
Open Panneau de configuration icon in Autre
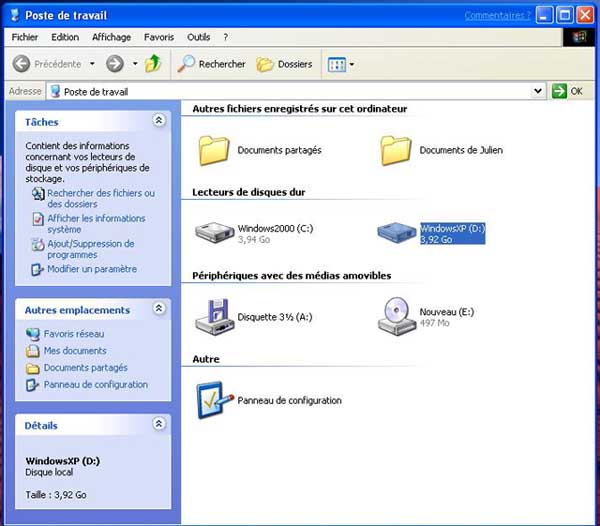215,400
